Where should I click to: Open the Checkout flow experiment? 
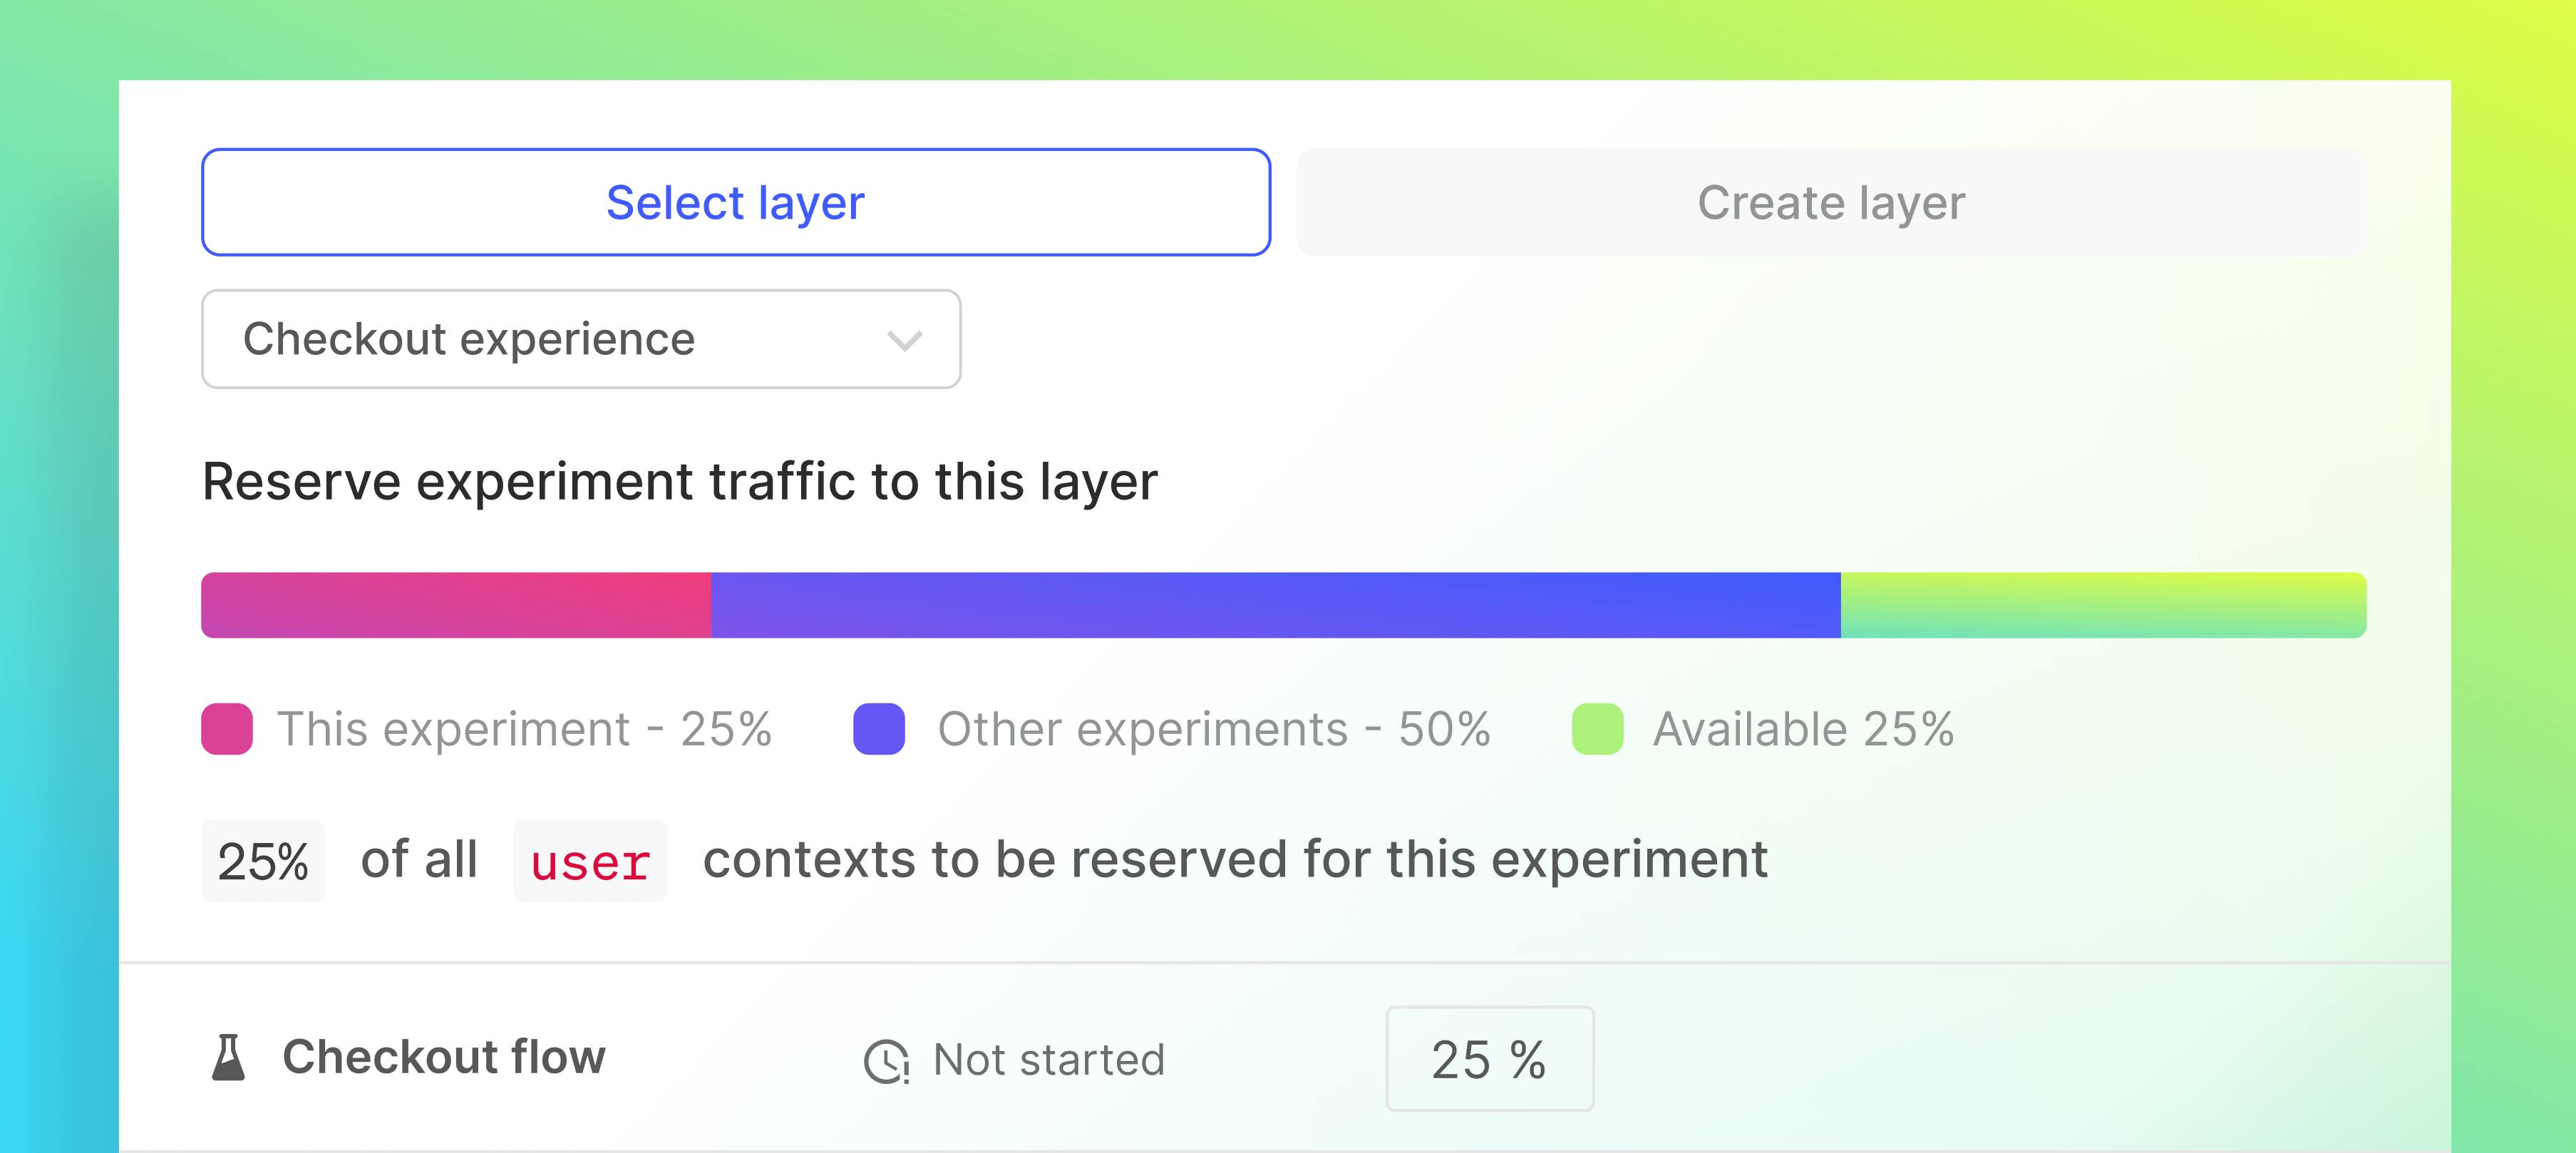click(x=444, y=1057)
